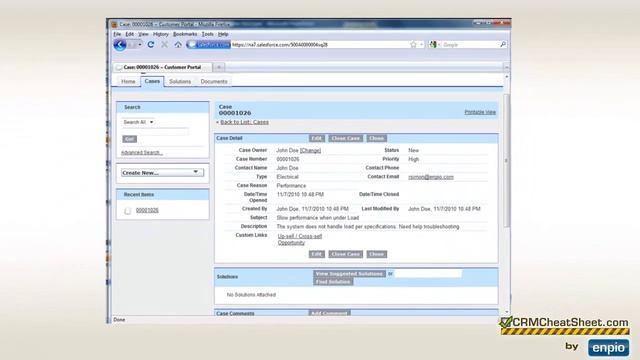Reload the page with the refresh icon

[151, 44]
